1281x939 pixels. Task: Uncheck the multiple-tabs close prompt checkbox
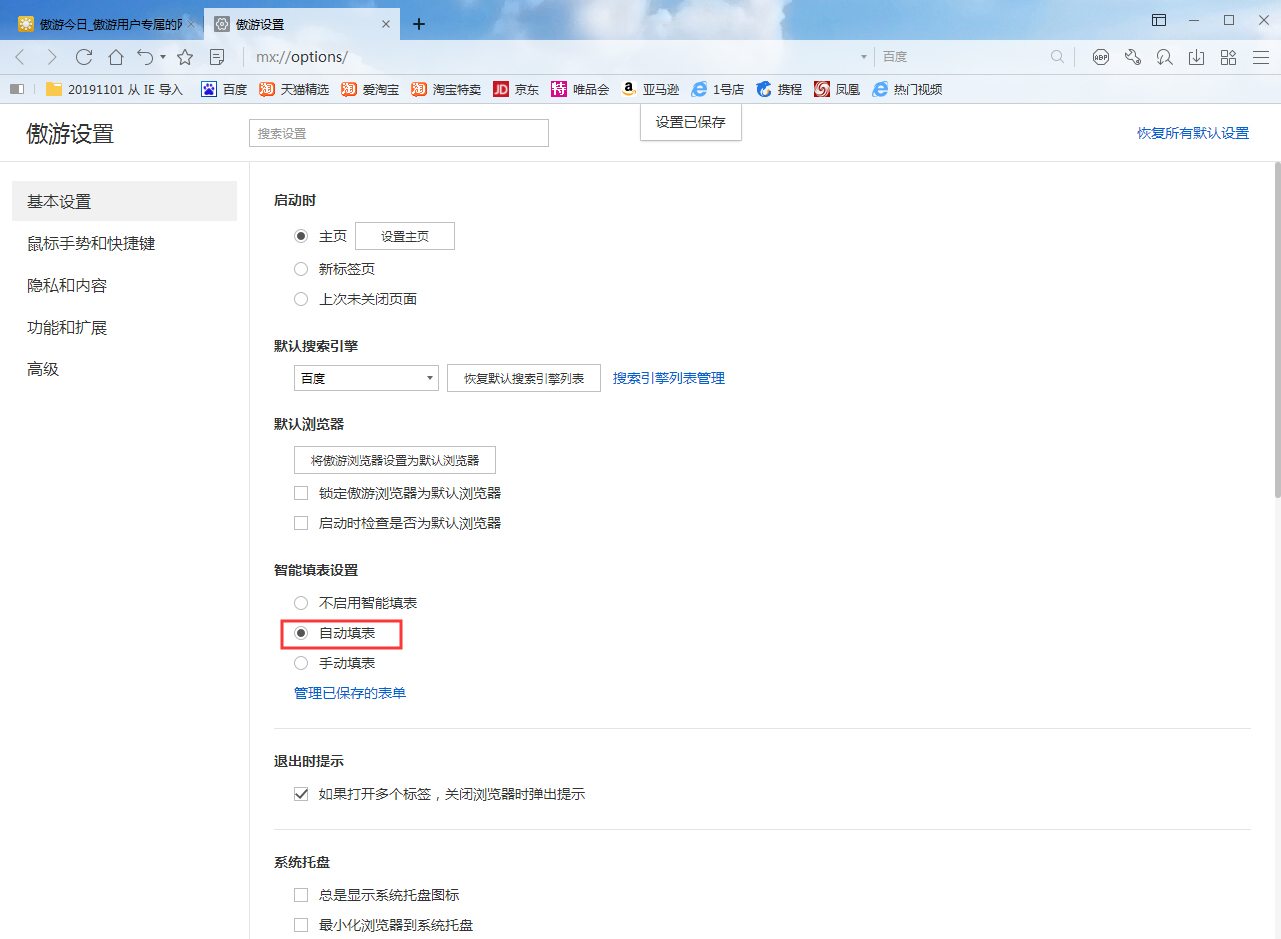tap(301, 794)
